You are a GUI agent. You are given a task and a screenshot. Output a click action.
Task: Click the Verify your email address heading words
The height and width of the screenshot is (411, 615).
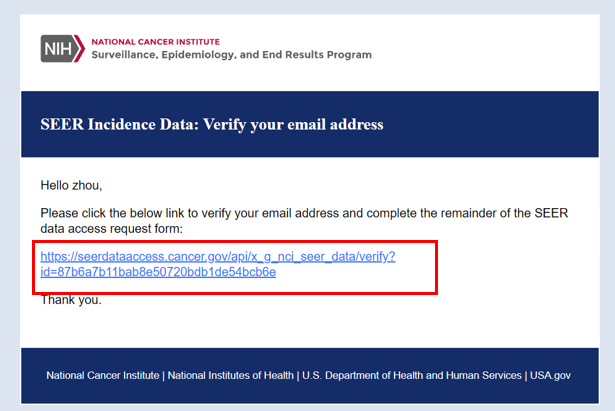coord(293,125)
